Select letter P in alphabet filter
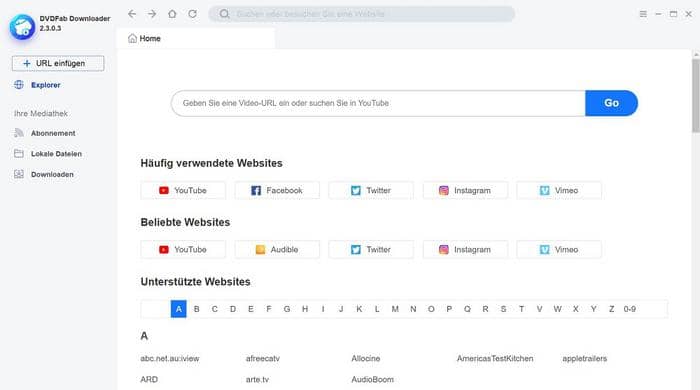The height and width of the screenshot is (390, 700). [449, 309]
